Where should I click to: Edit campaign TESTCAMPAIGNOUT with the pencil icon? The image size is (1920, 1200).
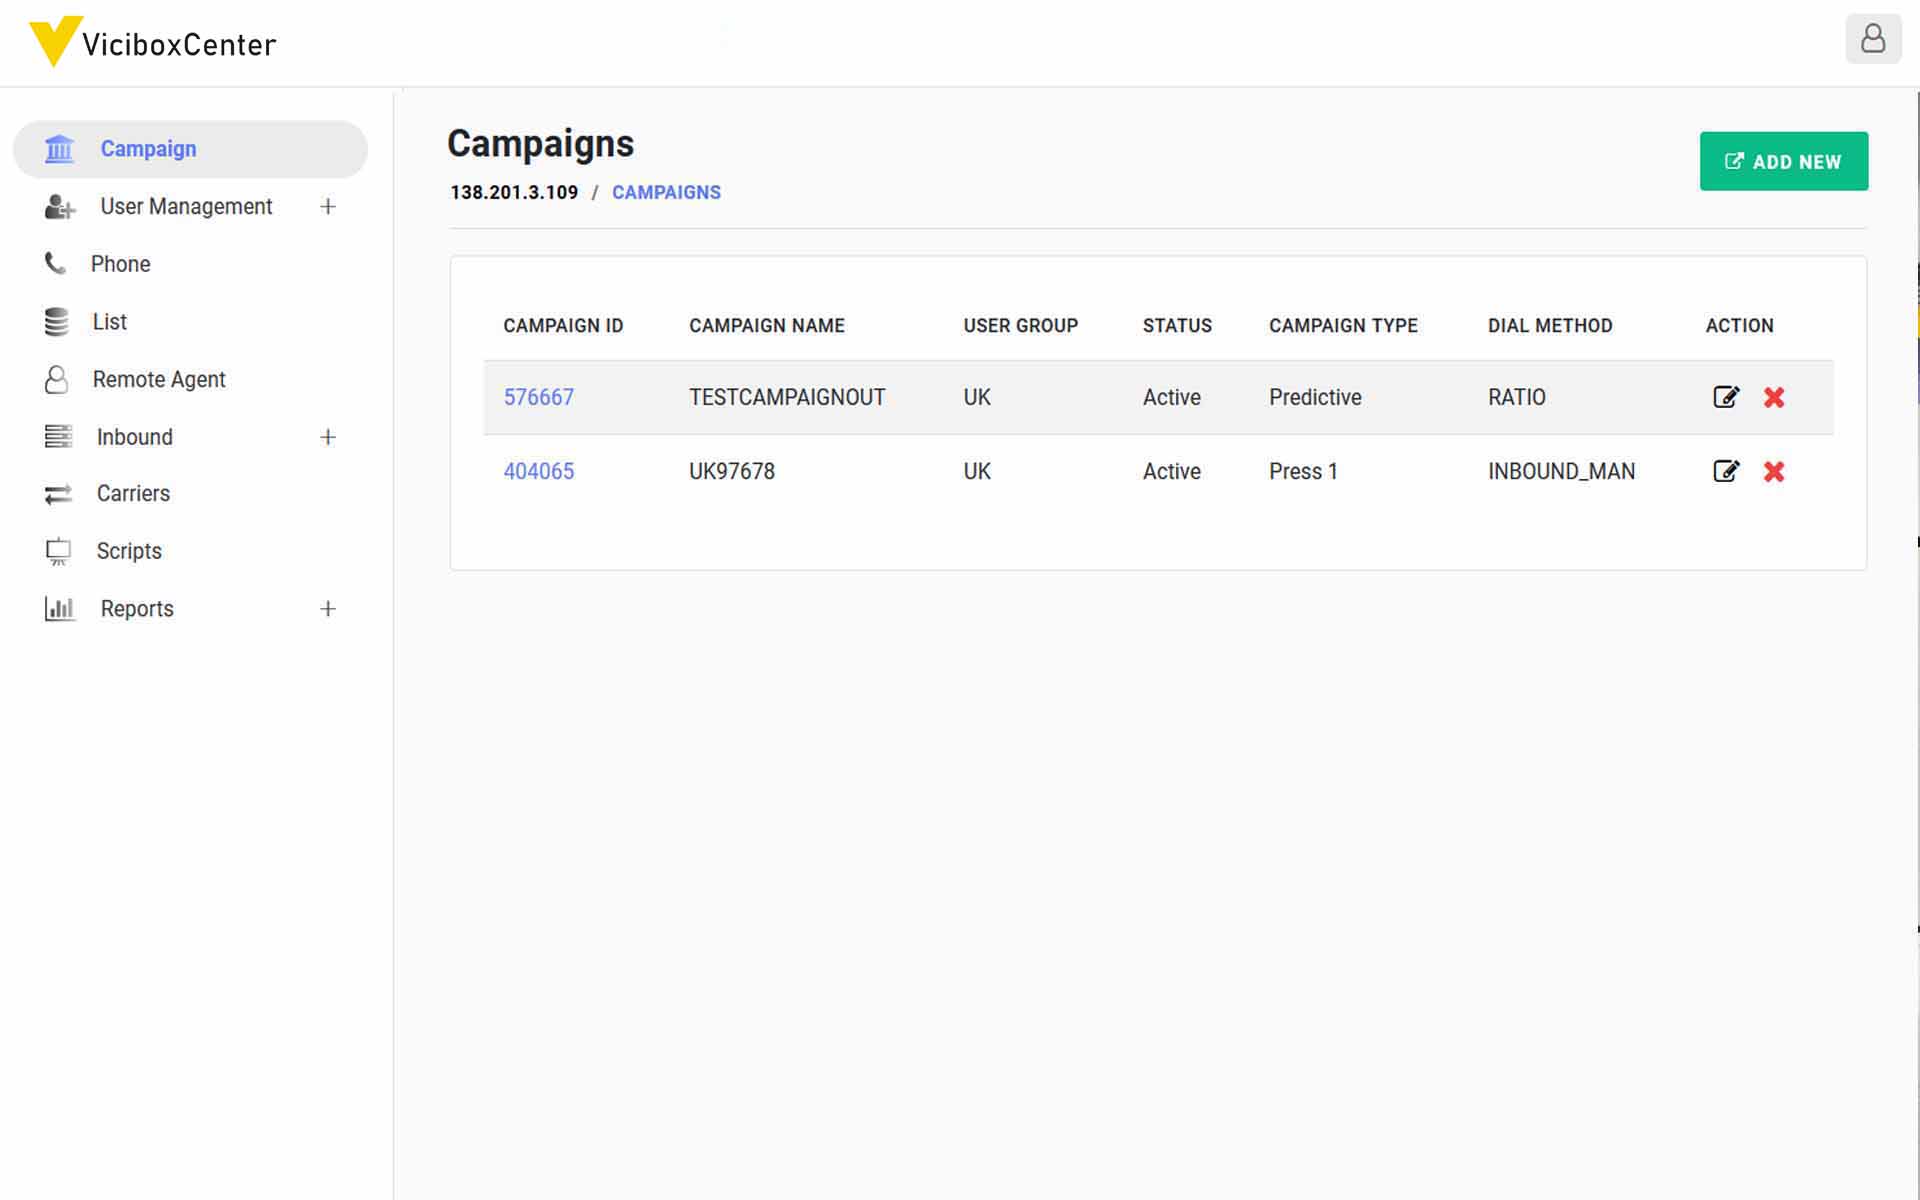[1727, 397]
